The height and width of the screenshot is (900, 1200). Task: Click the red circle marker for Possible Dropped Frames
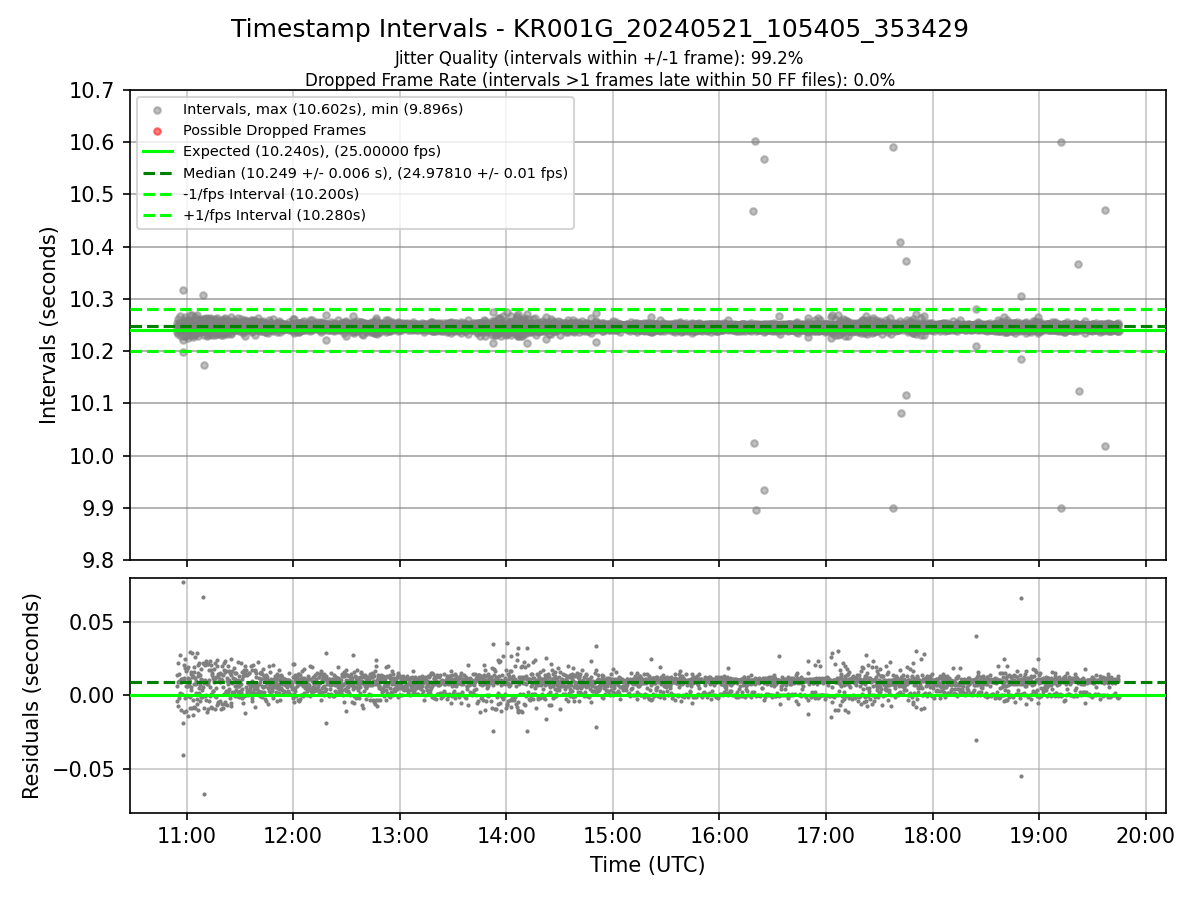point(157,131)
